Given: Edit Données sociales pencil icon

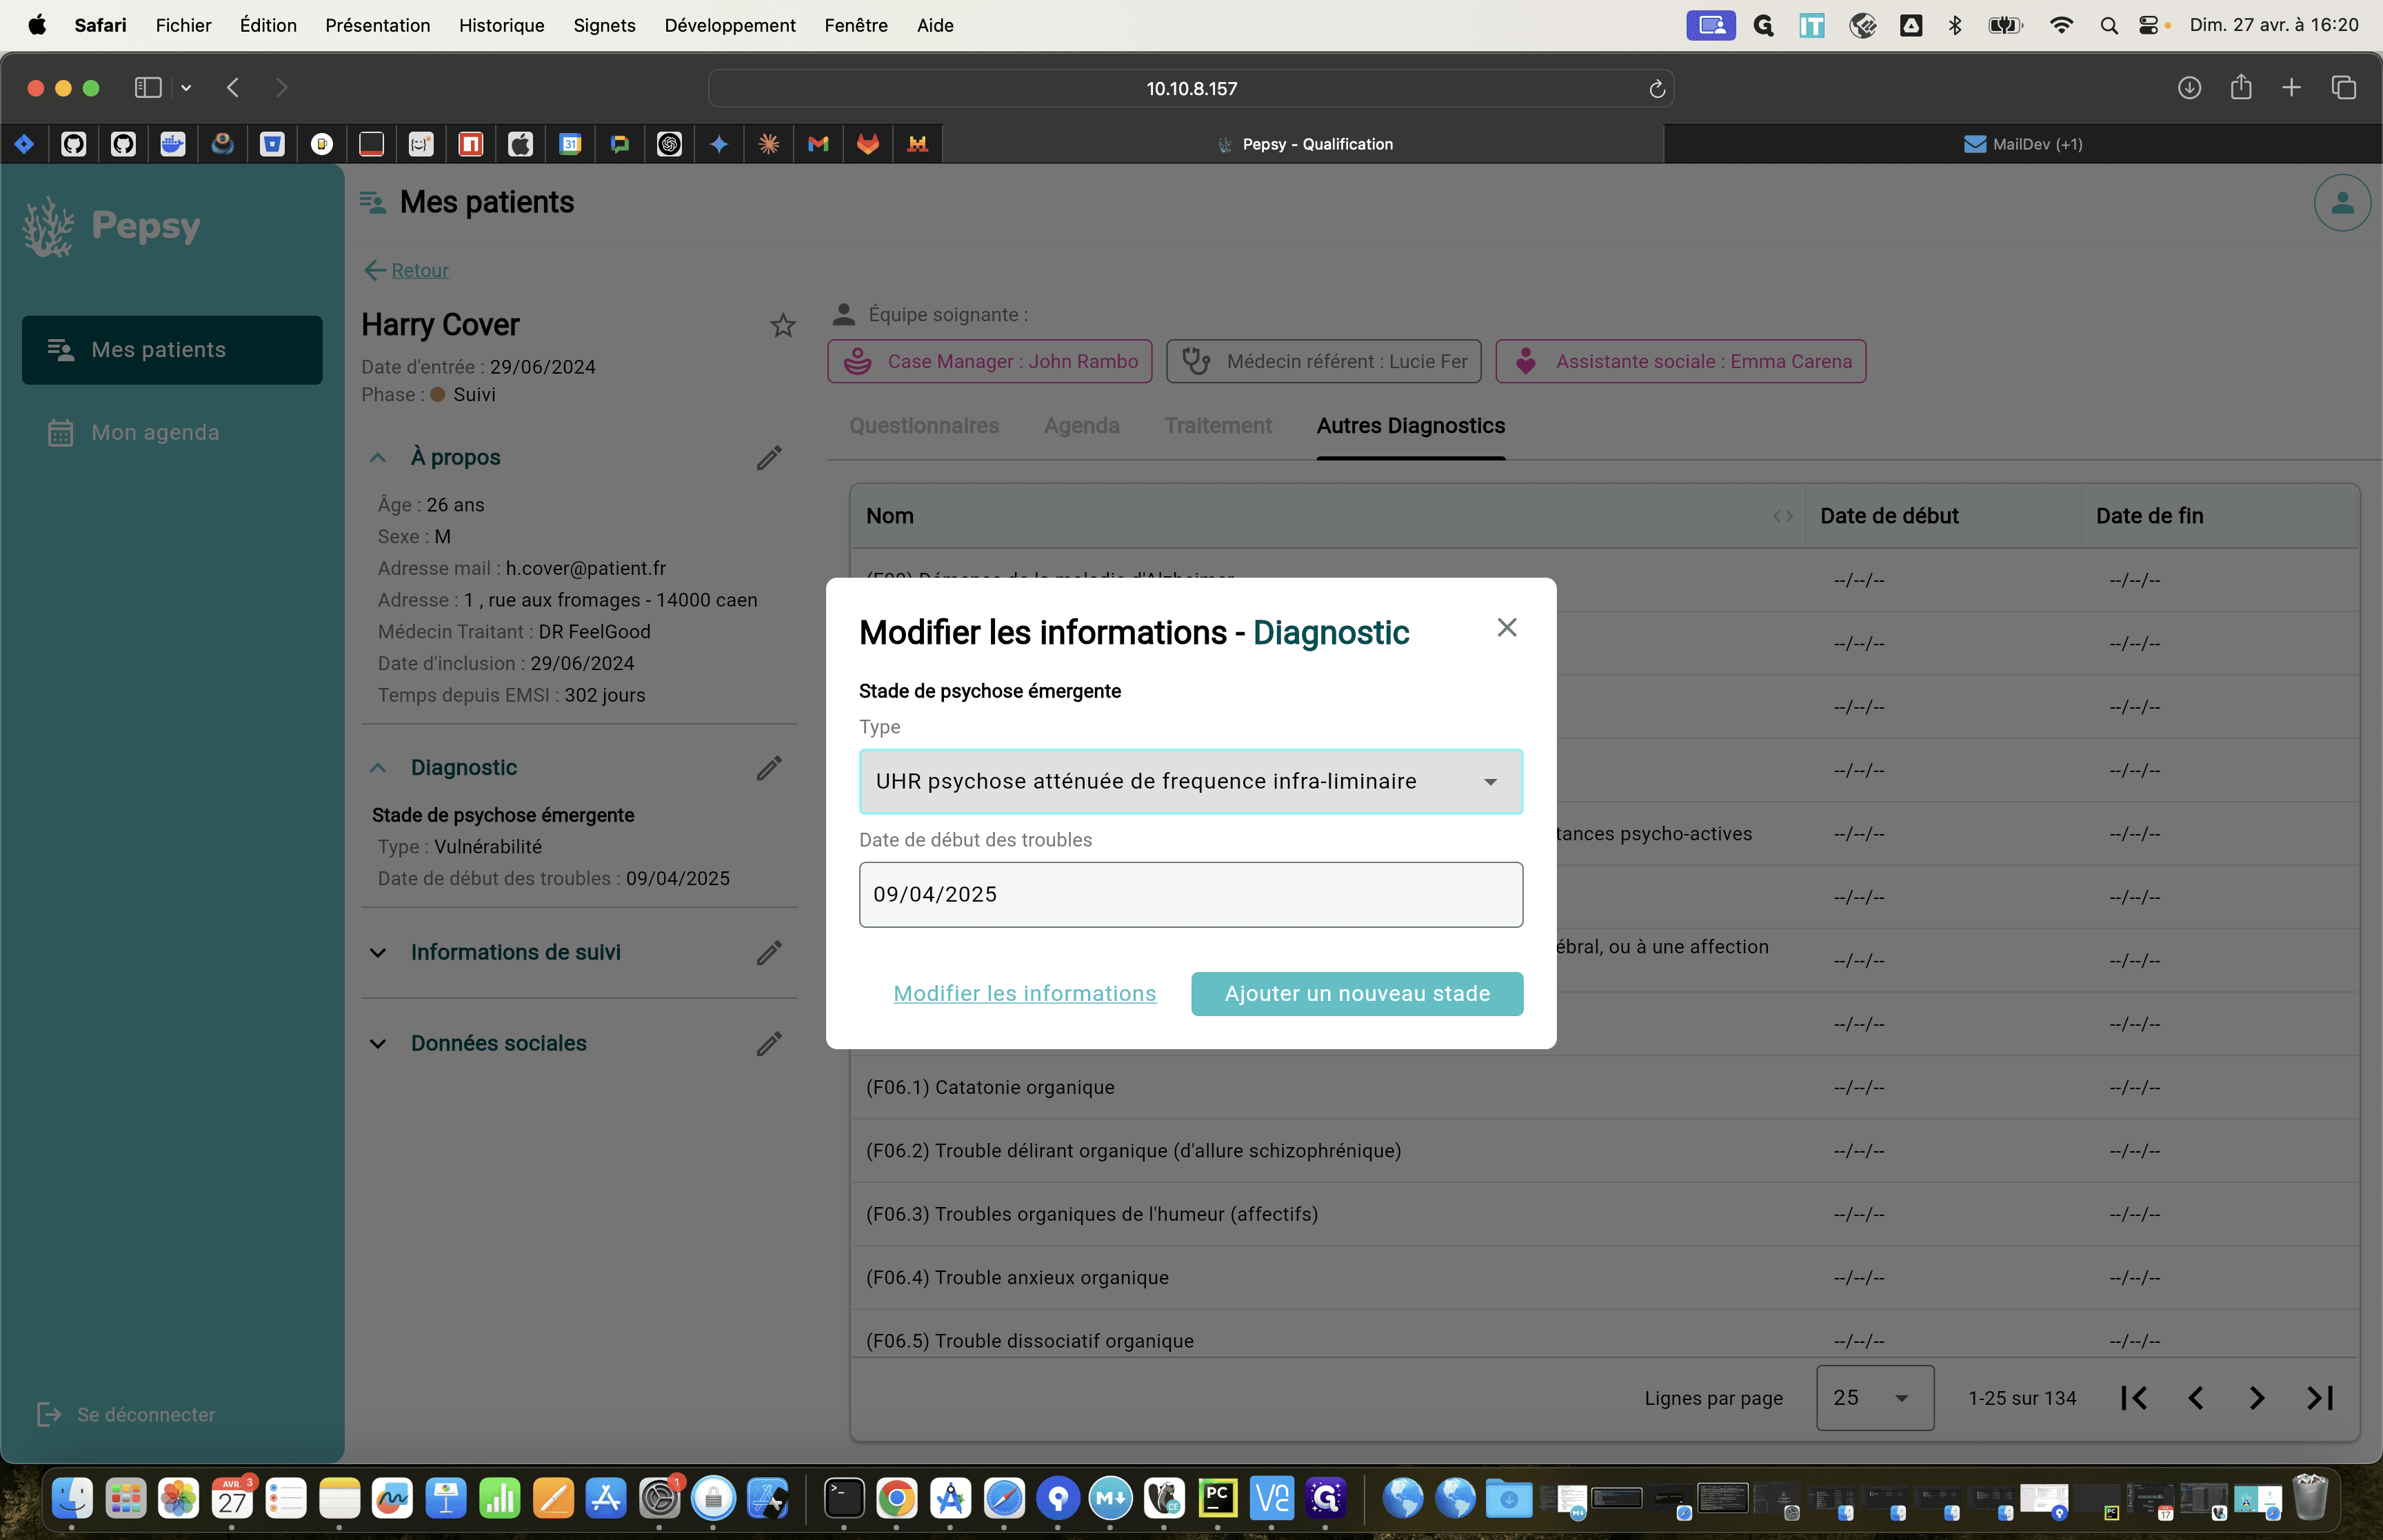Looking at the screenshot, I should 768,1044.
